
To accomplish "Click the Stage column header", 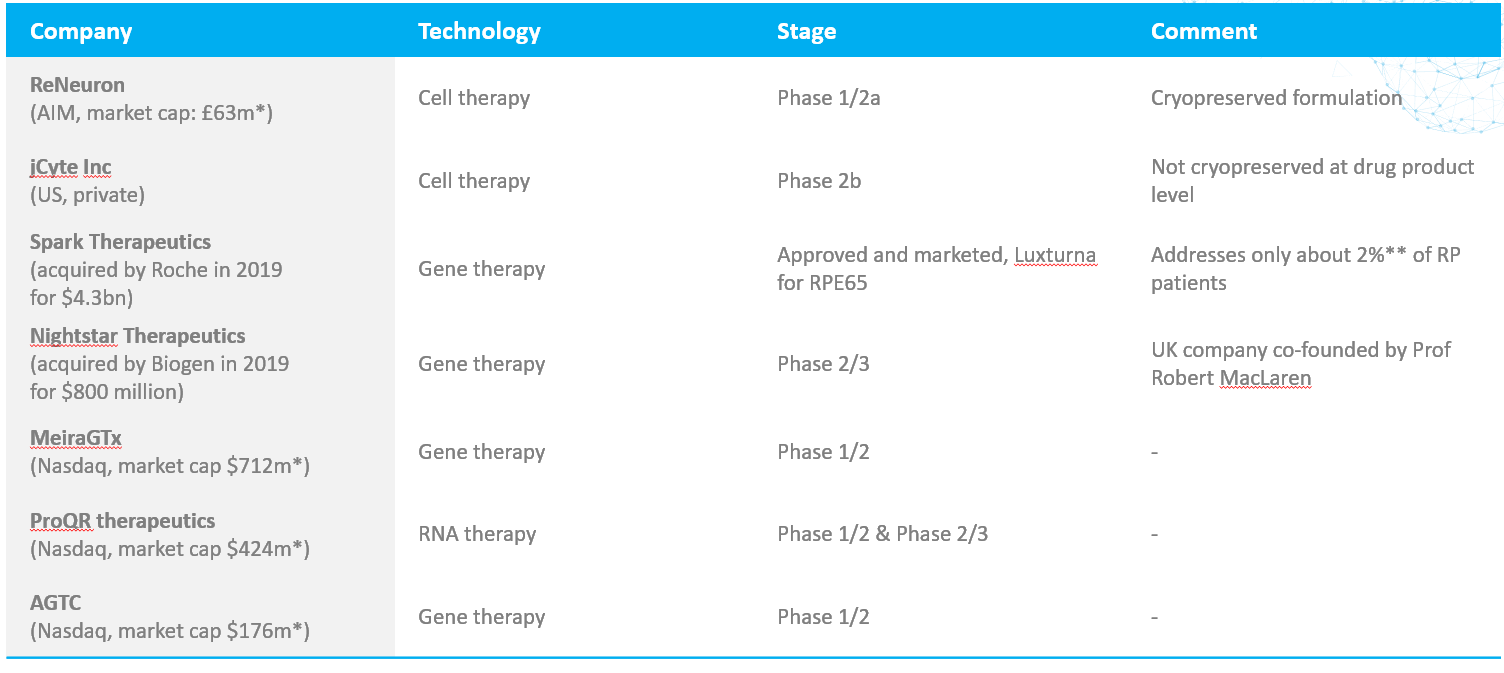I will coord(806,31).
